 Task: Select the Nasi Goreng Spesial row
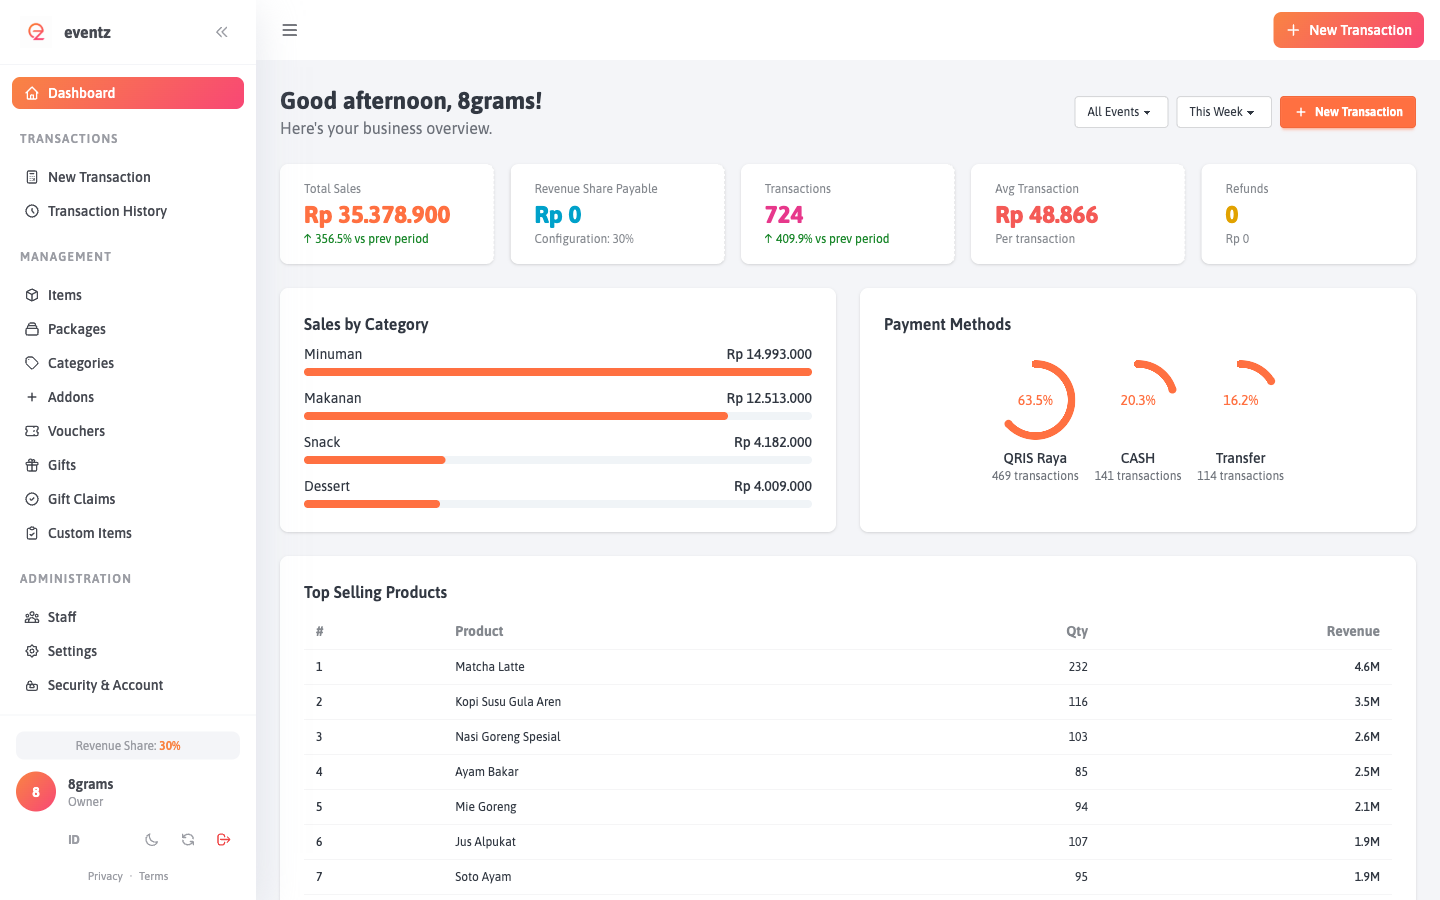pos(848,737)
